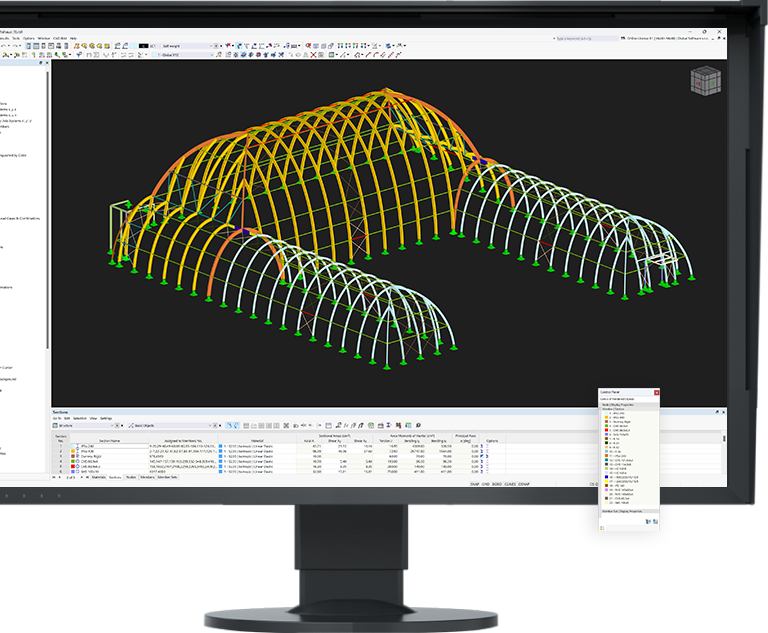Open the Tools menu
The width and height of the screenshot is (768, 633).
point(16,38)
